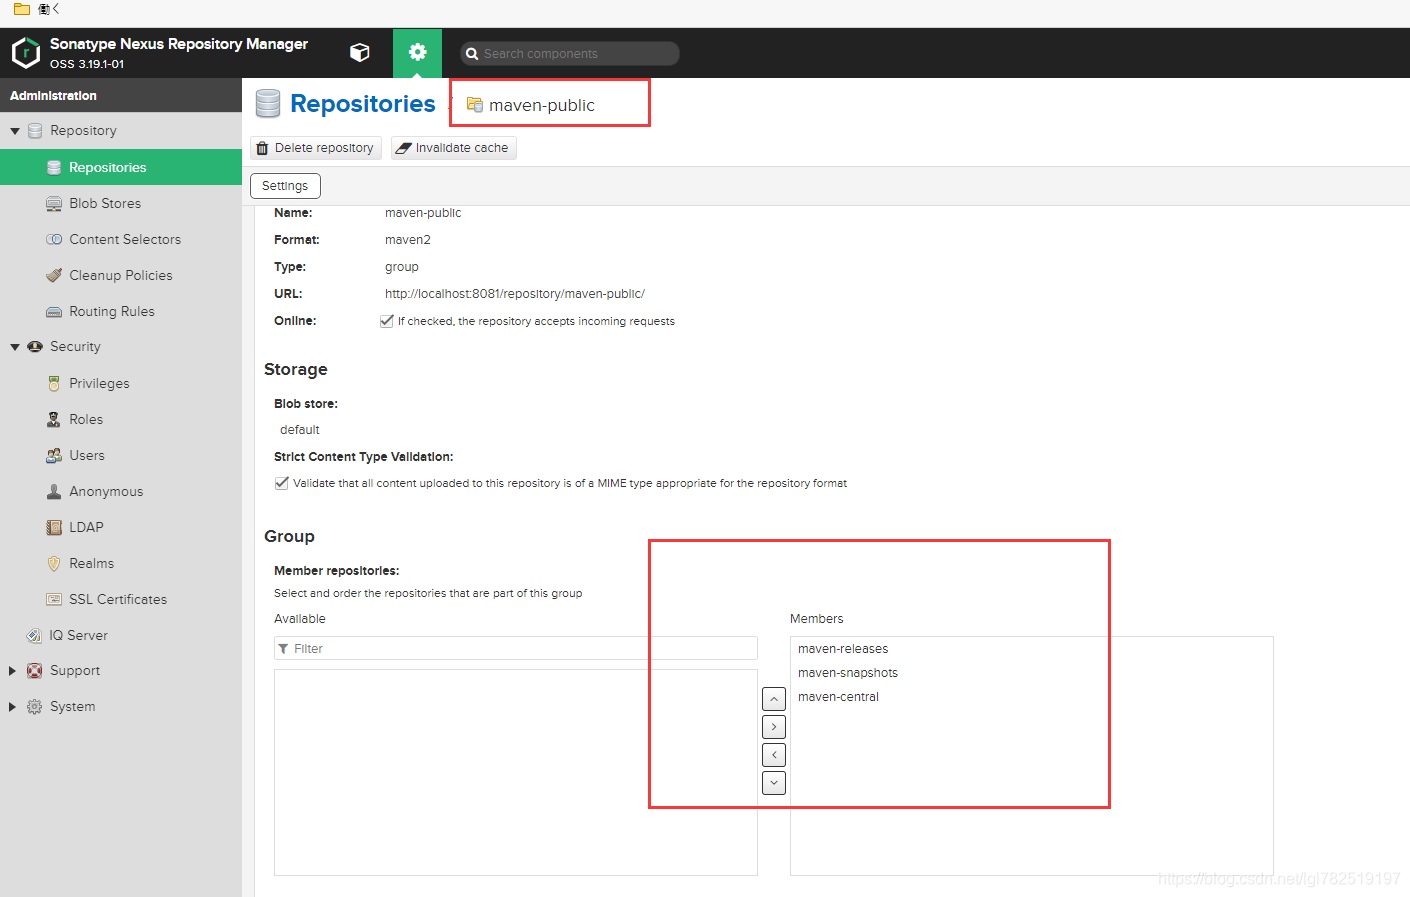Screen dimensions: 1410x897
Task: Move selected member up with the up arrow
Action: (774, 699)
